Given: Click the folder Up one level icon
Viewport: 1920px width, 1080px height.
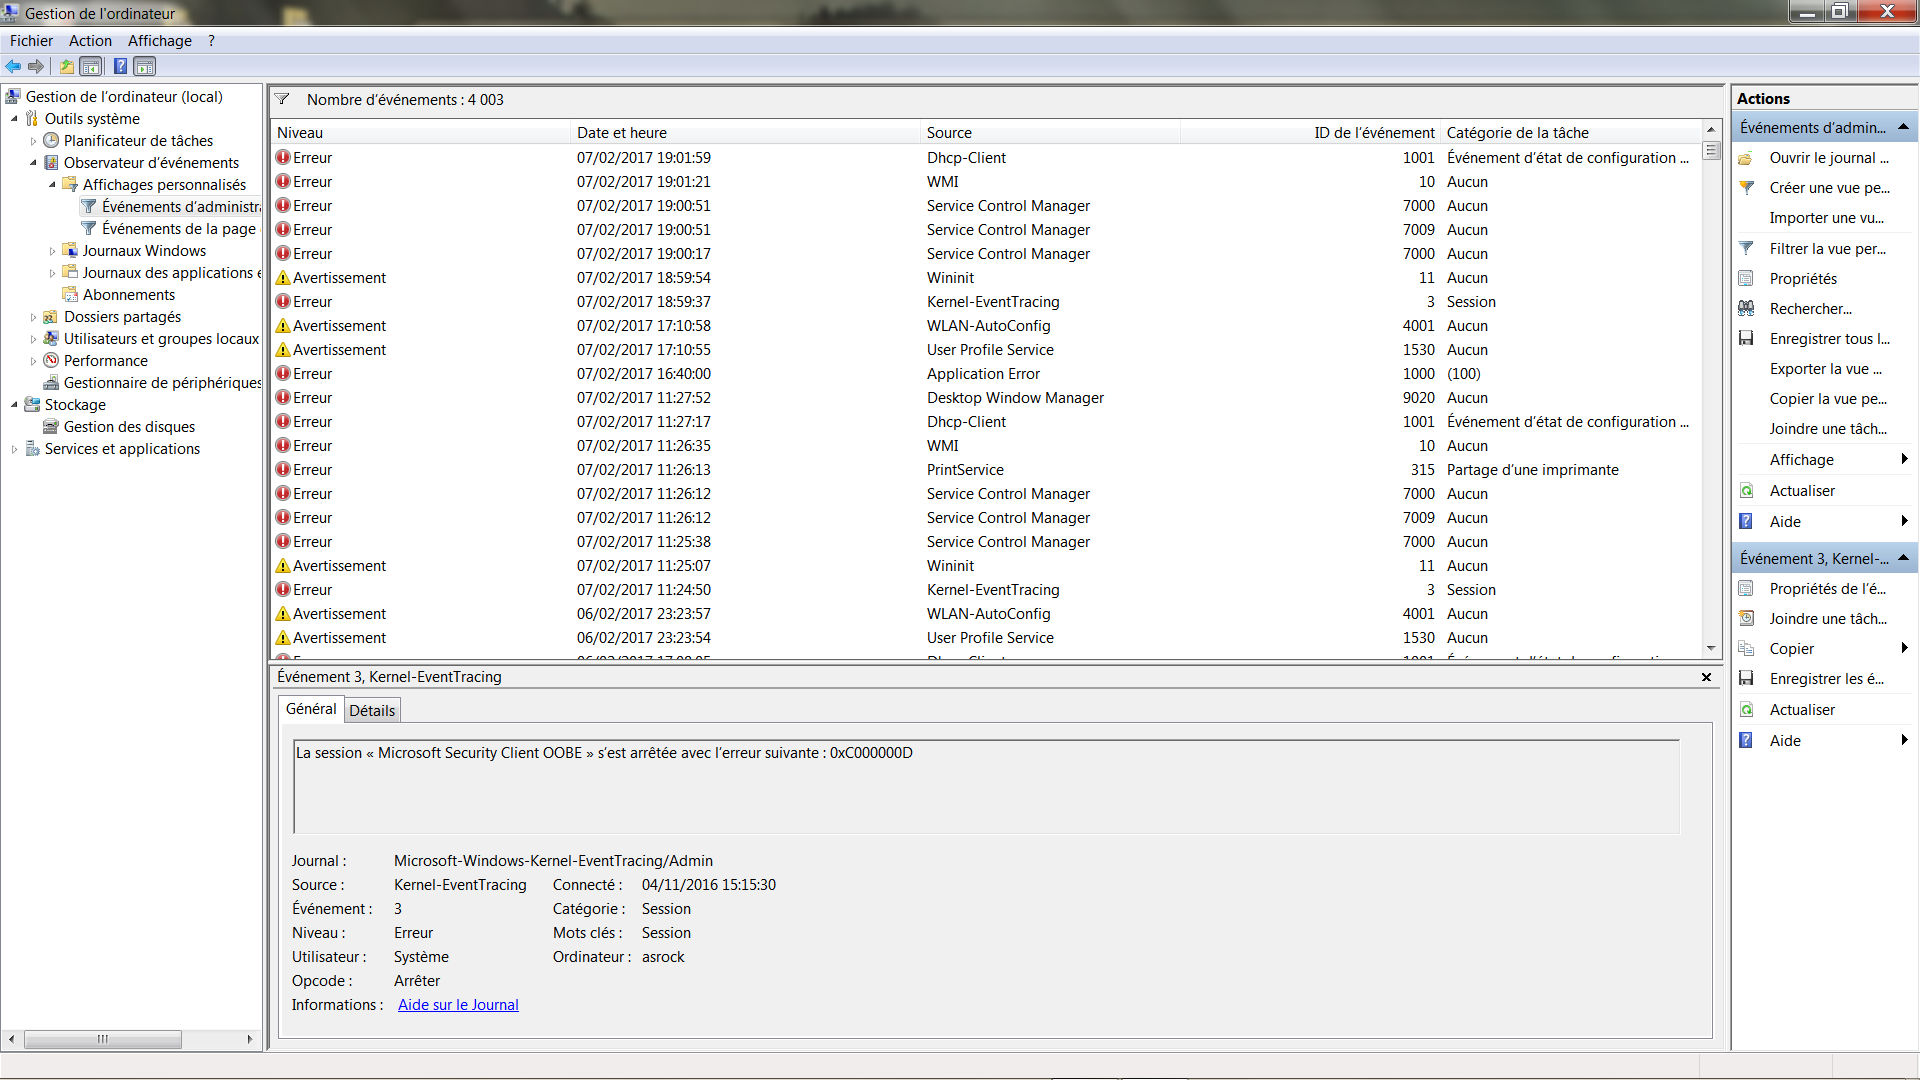Looking at the screenshot, I should tap(66, 67).
